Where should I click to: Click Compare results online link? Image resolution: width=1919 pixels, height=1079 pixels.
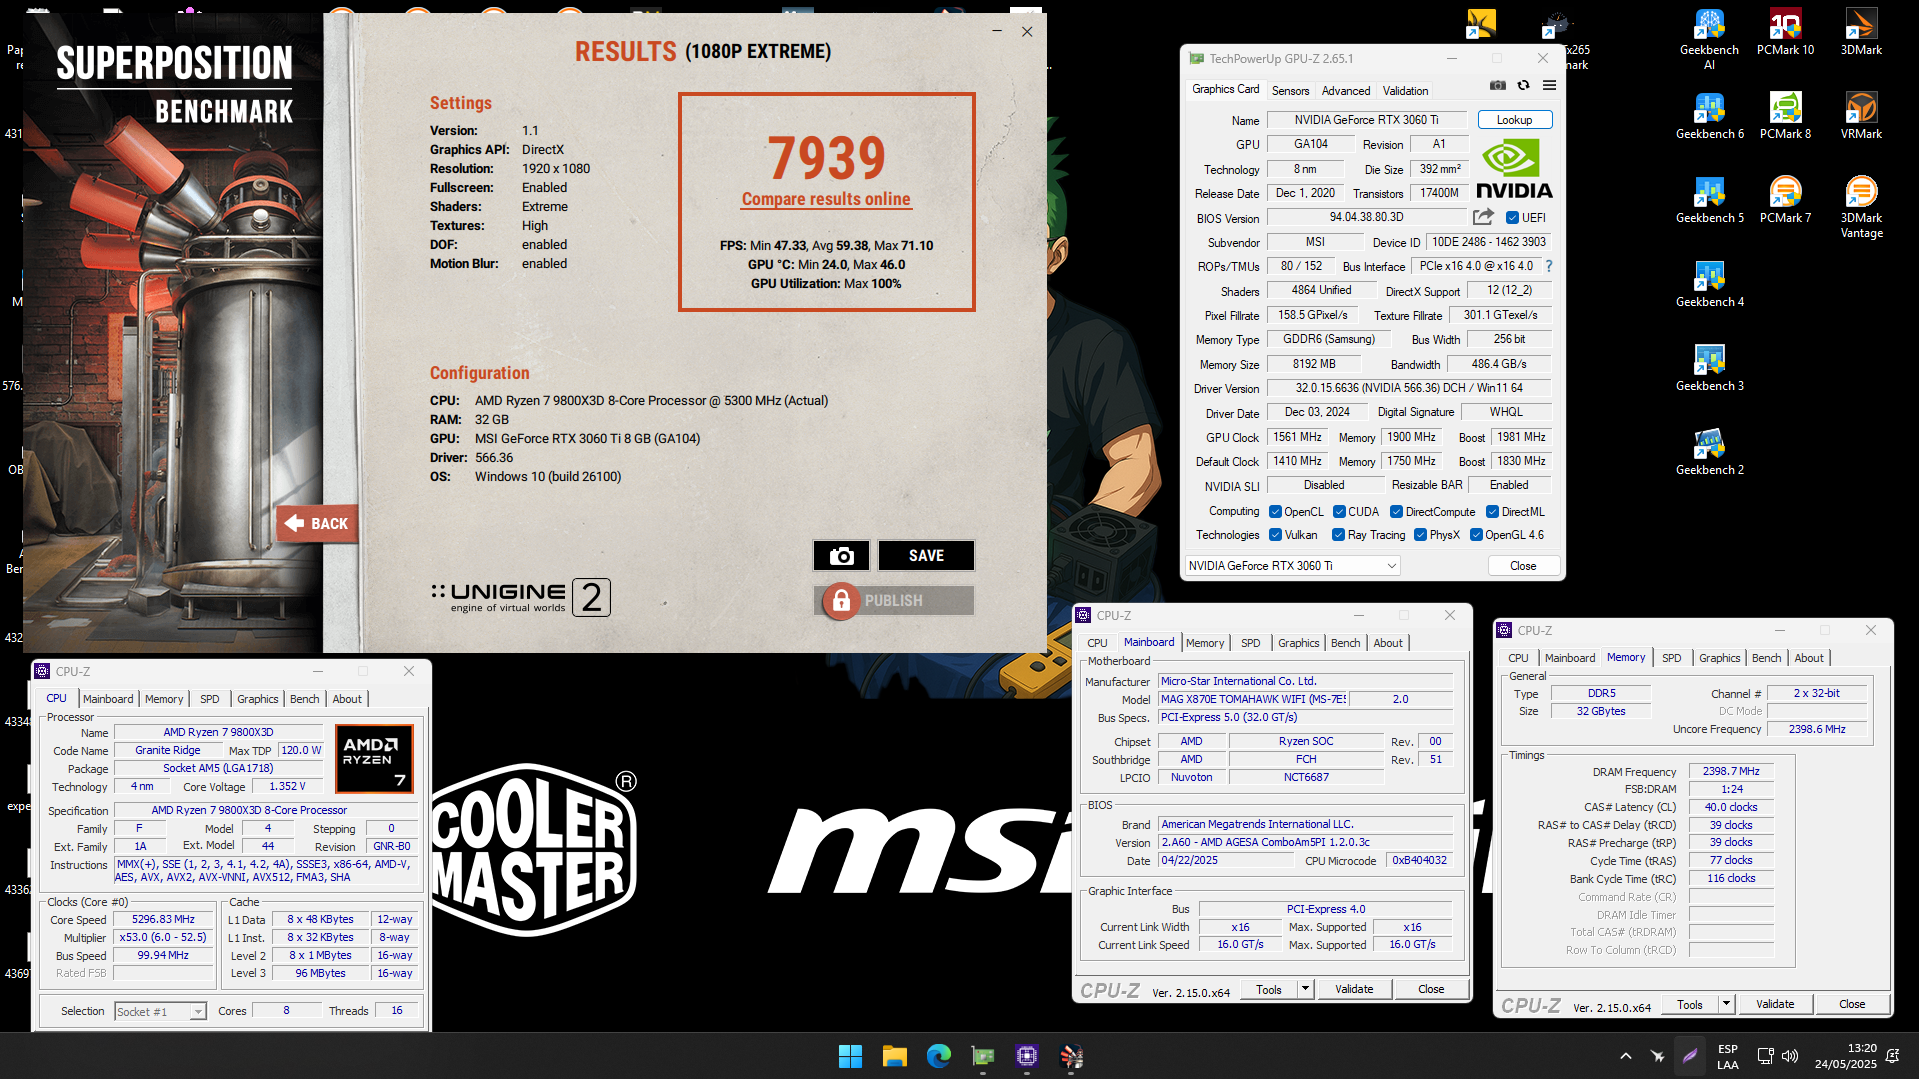(x=826, y=199)
